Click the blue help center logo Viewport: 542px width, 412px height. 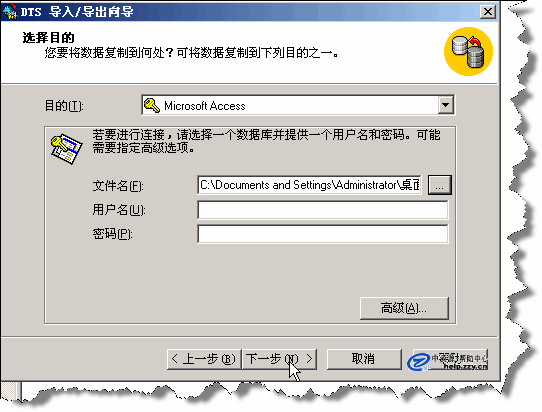(418, 362)
